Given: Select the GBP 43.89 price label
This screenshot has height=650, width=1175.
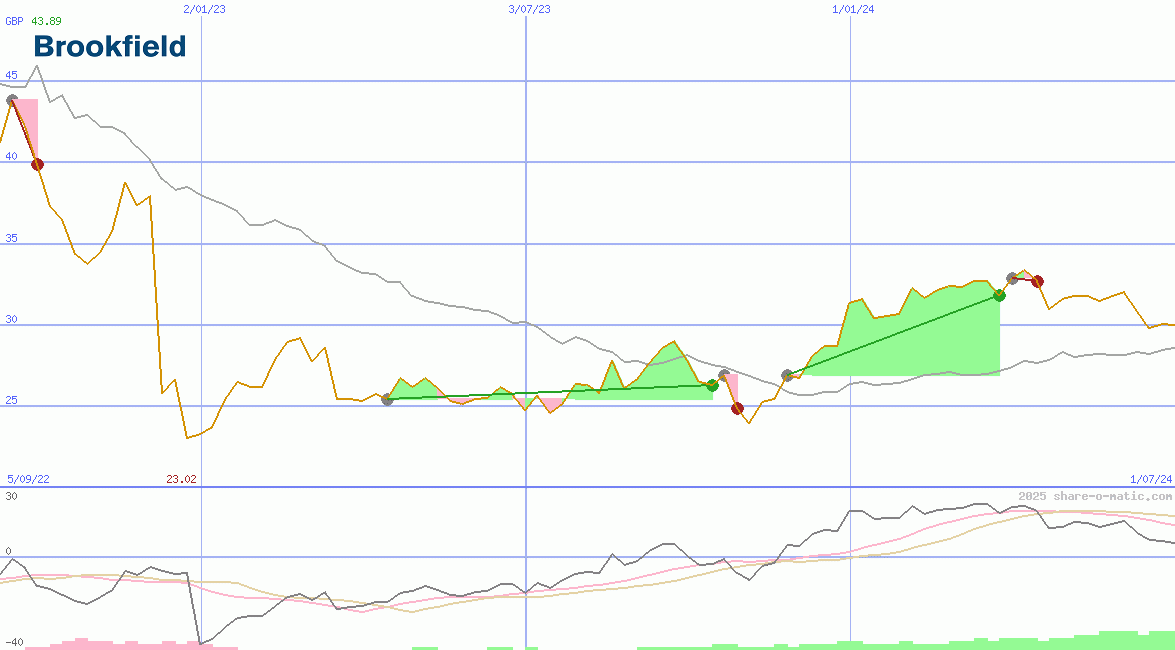Looking at the screenshot, I should click(34, 21).
